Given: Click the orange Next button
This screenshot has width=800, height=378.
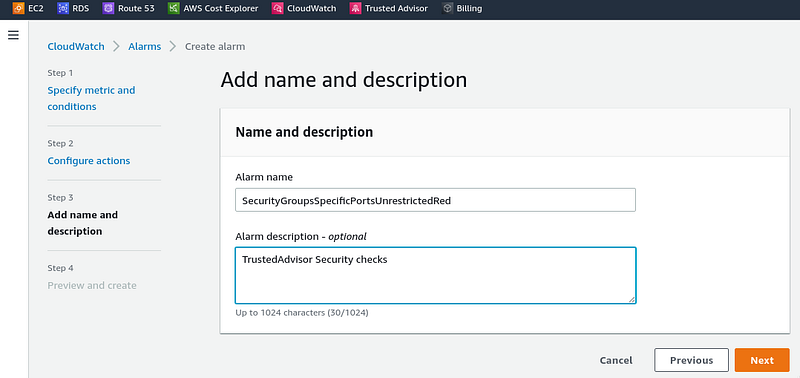Looking at the screenshot, I should click(762, 360).
